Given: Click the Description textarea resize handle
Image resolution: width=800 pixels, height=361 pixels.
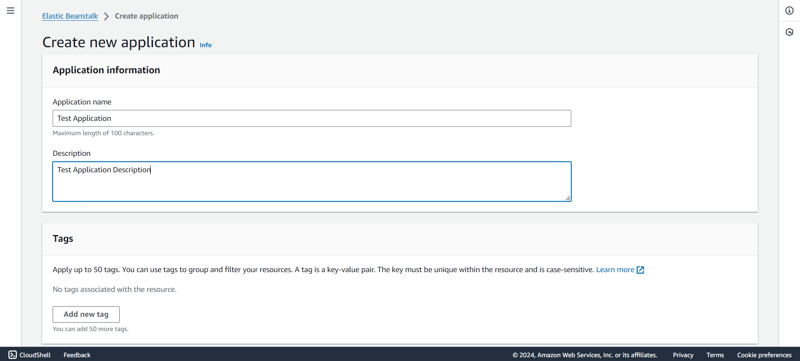Looking at the screenshot, I should click(x=568, y=198).
